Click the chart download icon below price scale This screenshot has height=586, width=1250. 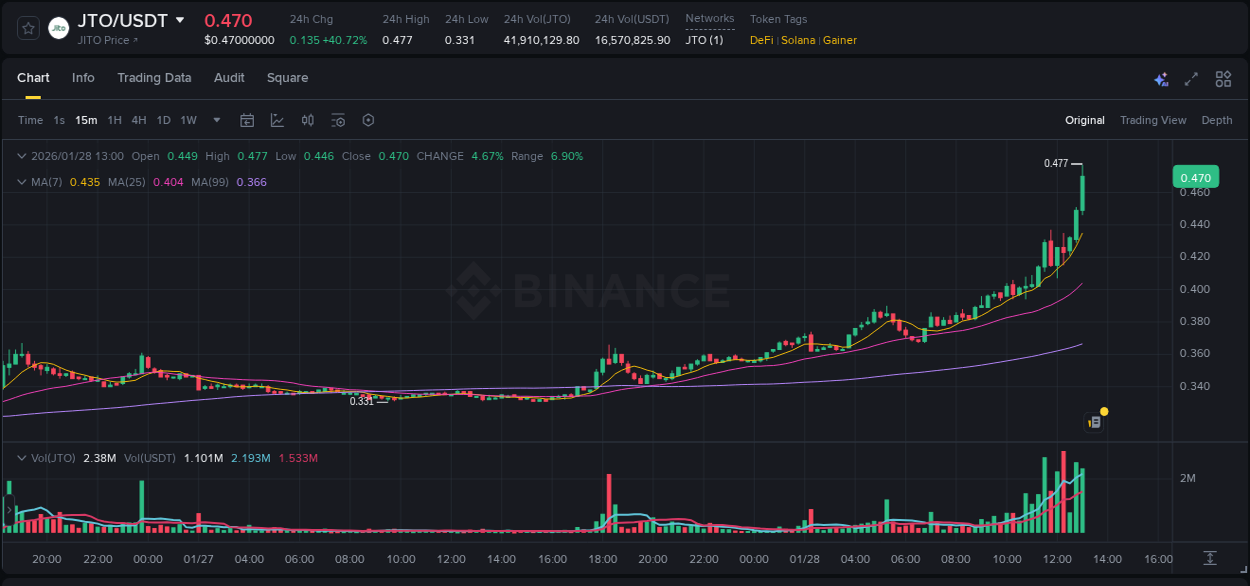click(x=1209, y=558)
